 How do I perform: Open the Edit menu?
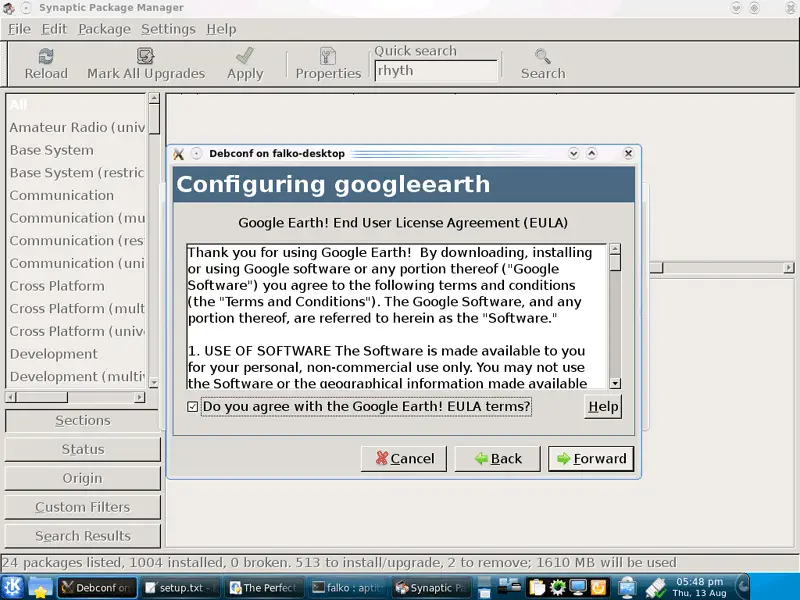coord(54,29)
